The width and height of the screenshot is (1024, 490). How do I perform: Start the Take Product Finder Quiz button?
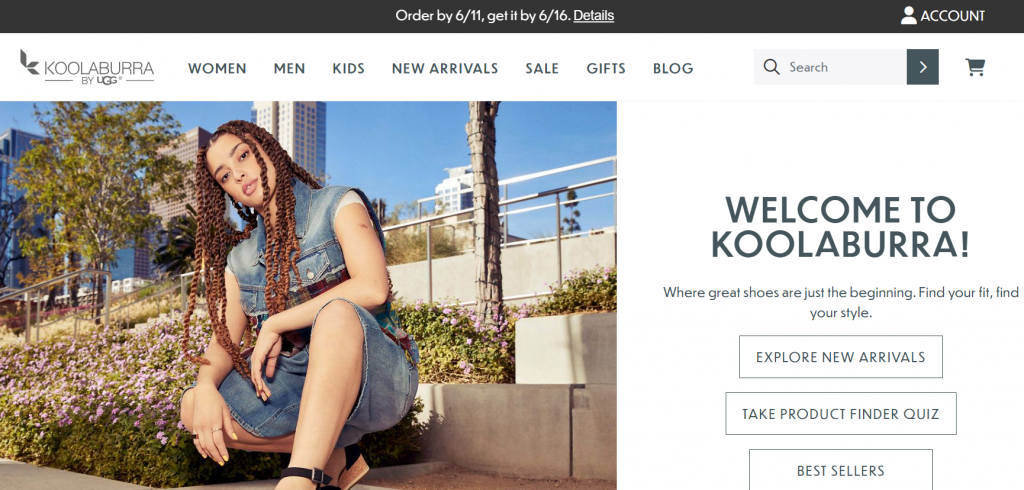click(840, 414)
